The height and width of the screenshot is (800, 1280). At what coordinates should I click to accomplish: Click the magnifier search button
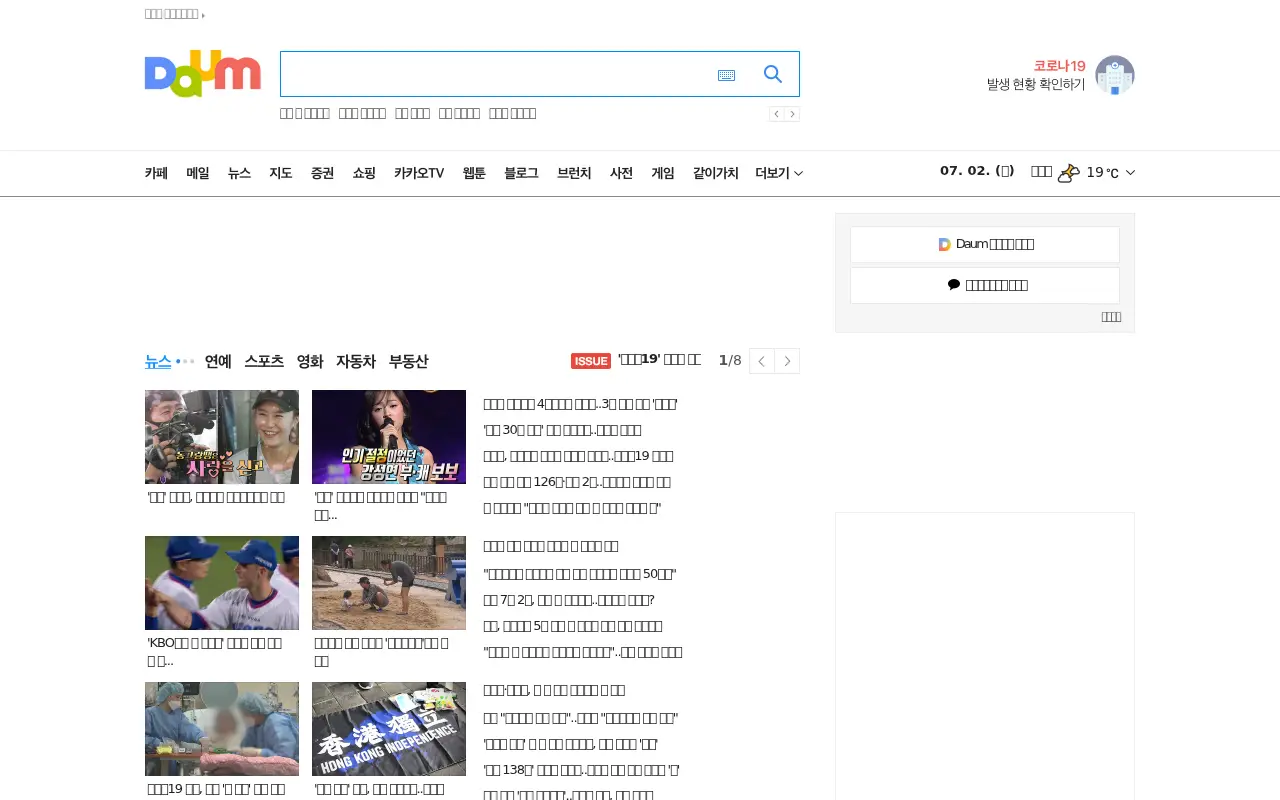(x=773, y=74)
